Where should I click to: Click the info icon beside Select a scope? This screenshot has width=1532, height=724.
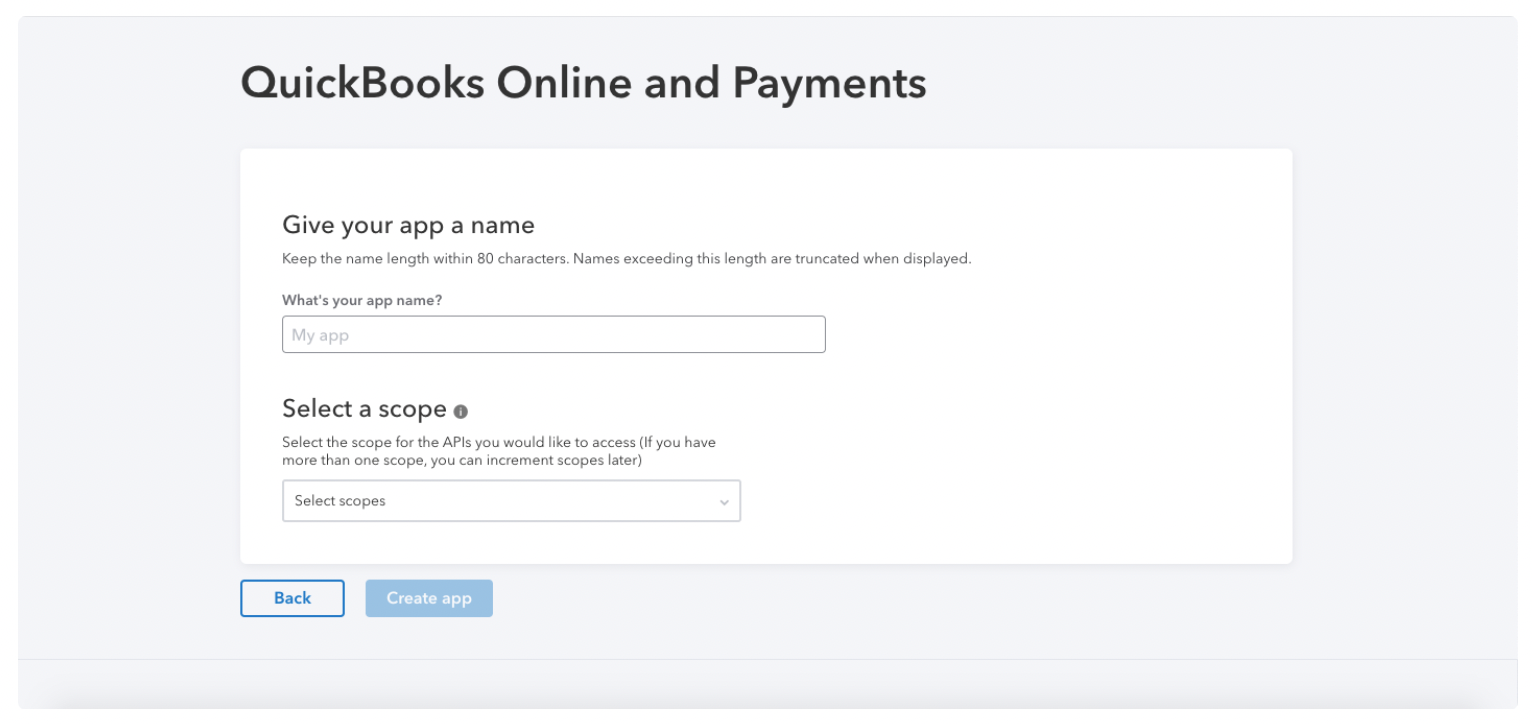pyautogui.click(x=460, y=411)
